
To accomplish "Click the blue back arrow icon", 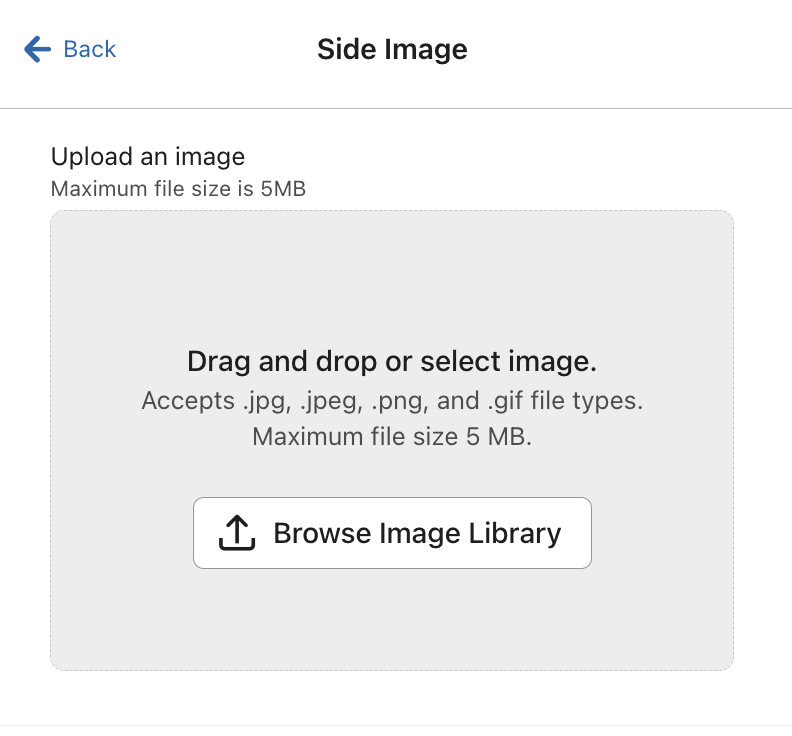I will click(x=37, y=49).
